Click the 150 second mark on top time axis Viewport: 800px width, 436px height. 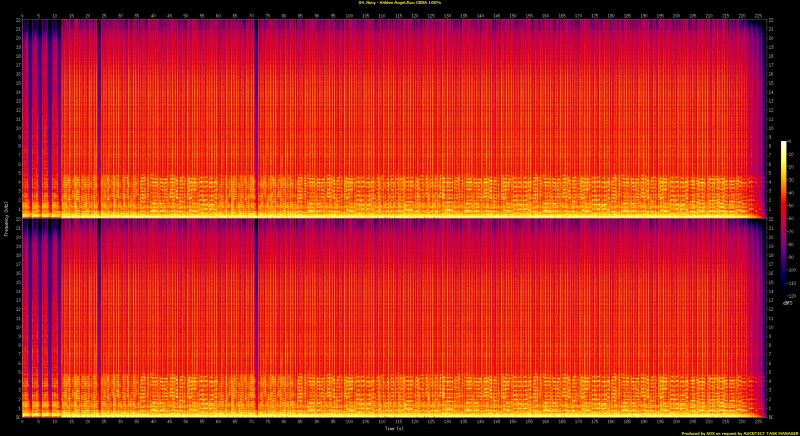click(x=510, y=14)
